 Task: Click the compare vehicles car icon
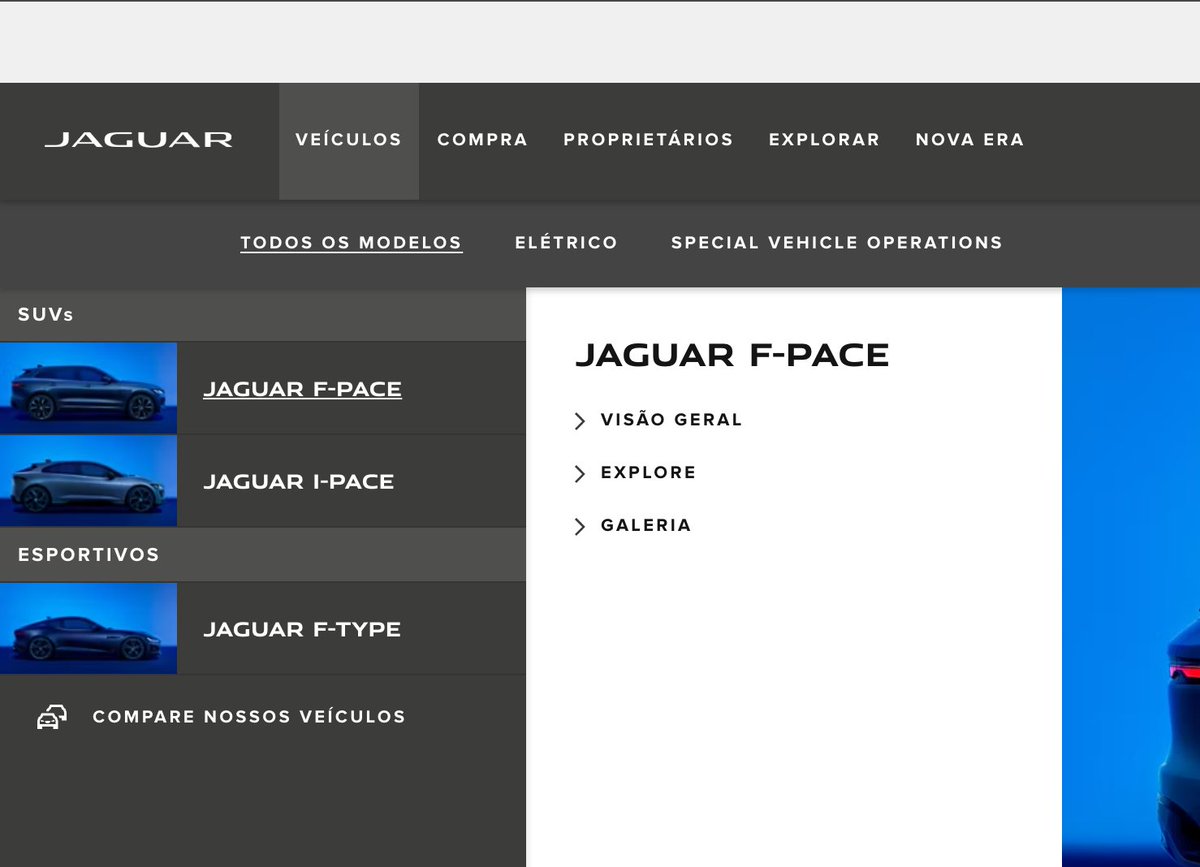click(x=52, y=717)
